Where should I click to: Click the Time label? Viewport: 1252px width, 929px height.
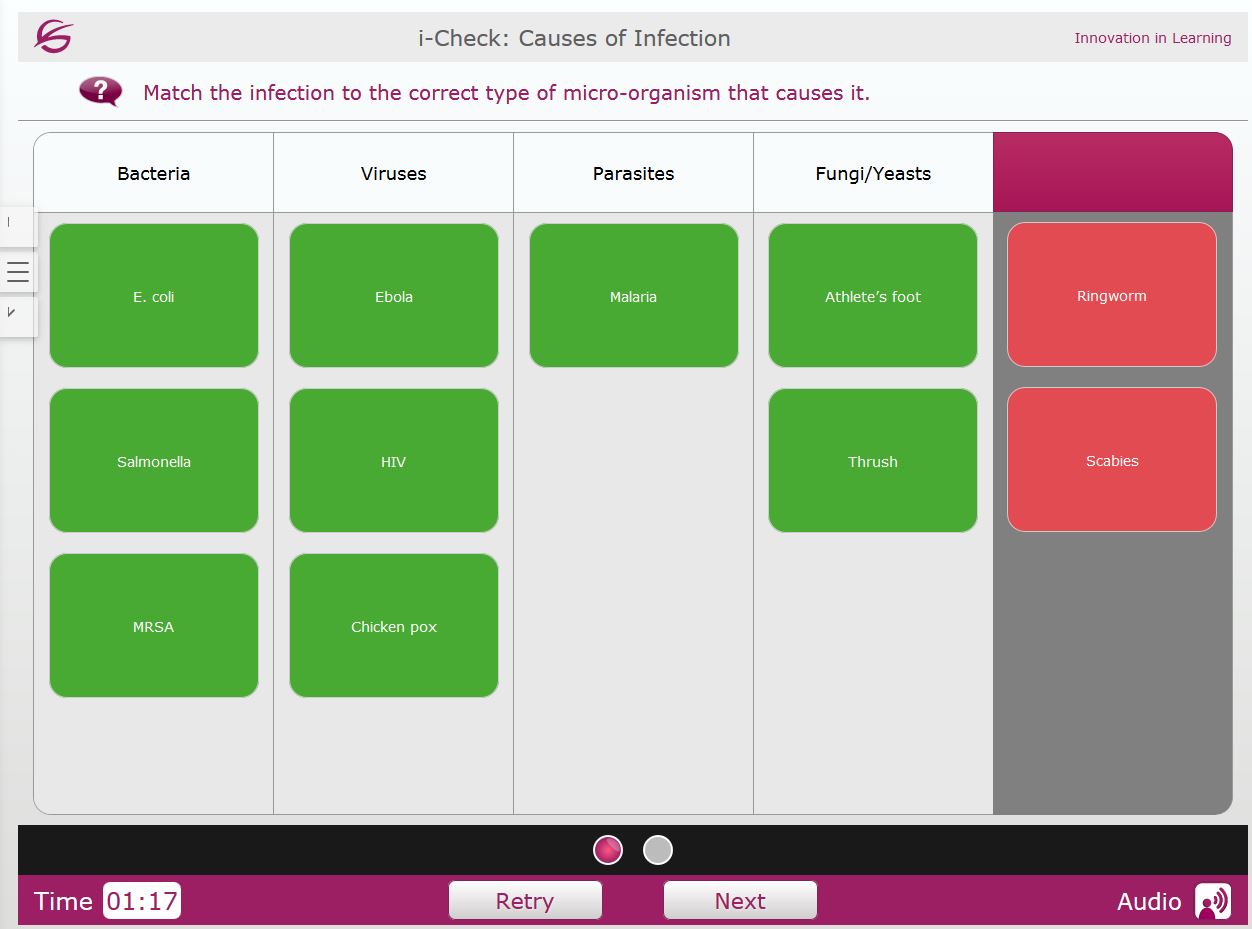pyautogui.click(x=63, y=901)
